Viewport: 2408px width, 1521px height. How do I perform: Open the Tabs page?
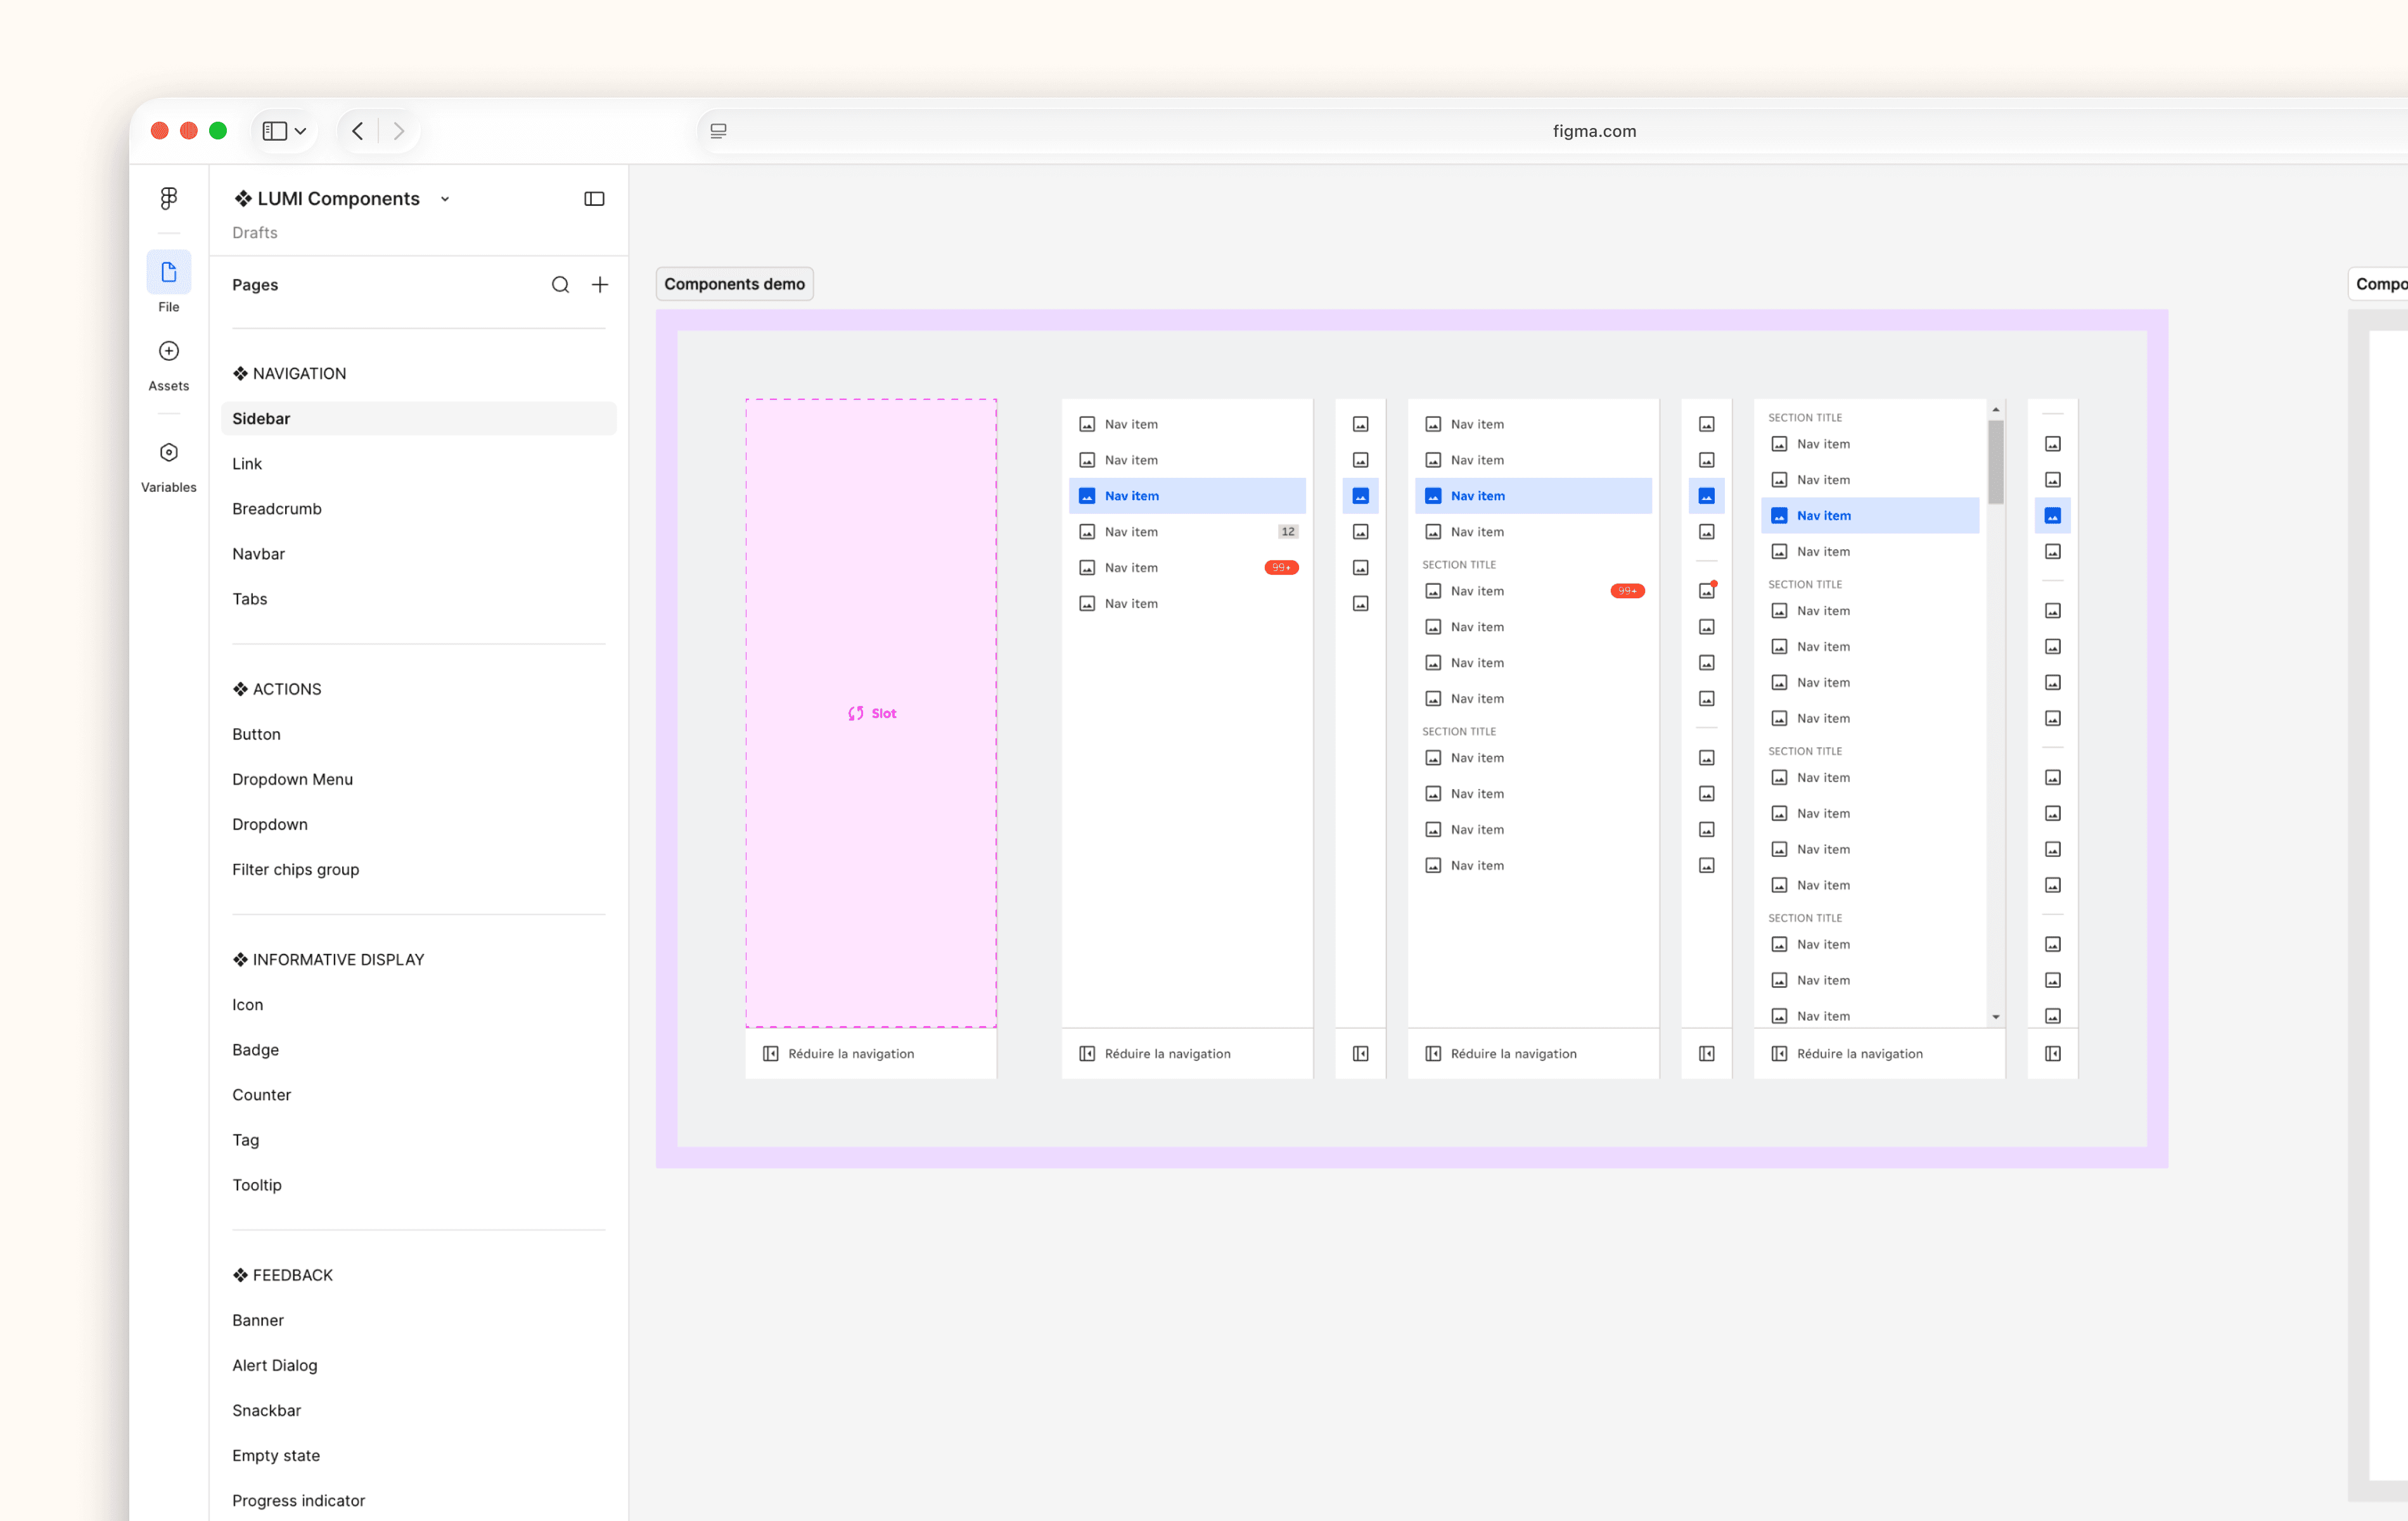250,599
